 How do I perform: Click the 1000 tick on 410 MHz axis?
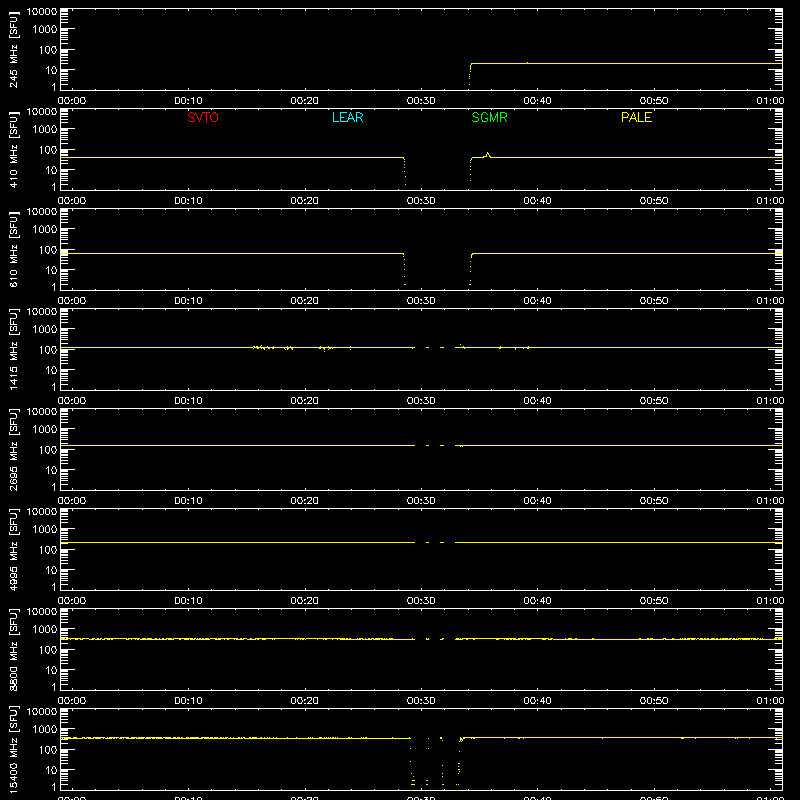(x=45, y=130)
